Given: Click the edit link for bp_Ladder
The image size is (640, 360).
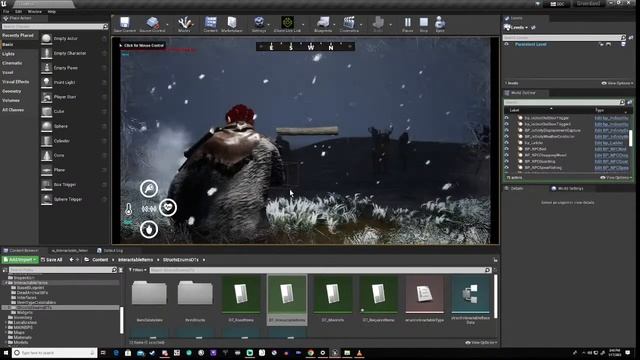Looking at the screenshot, I should coord(609,143).
